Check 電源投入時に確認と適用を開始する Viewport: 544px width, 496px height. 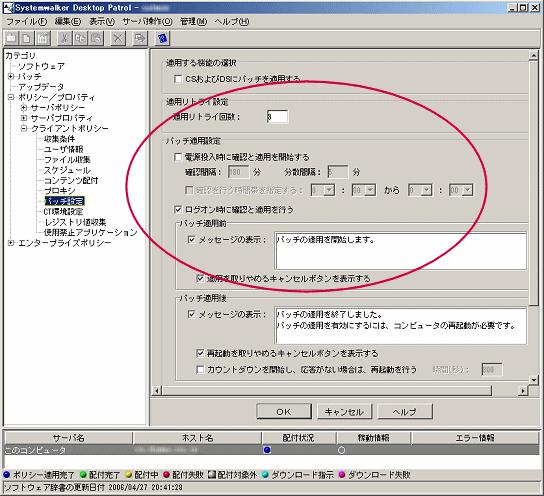pos(178,157)
